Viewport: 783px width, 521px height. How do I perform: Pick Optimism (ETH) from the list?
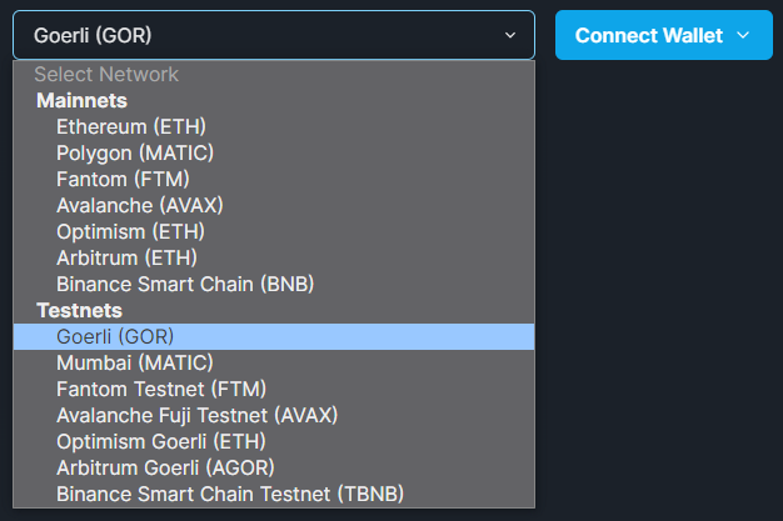point(131,231)
